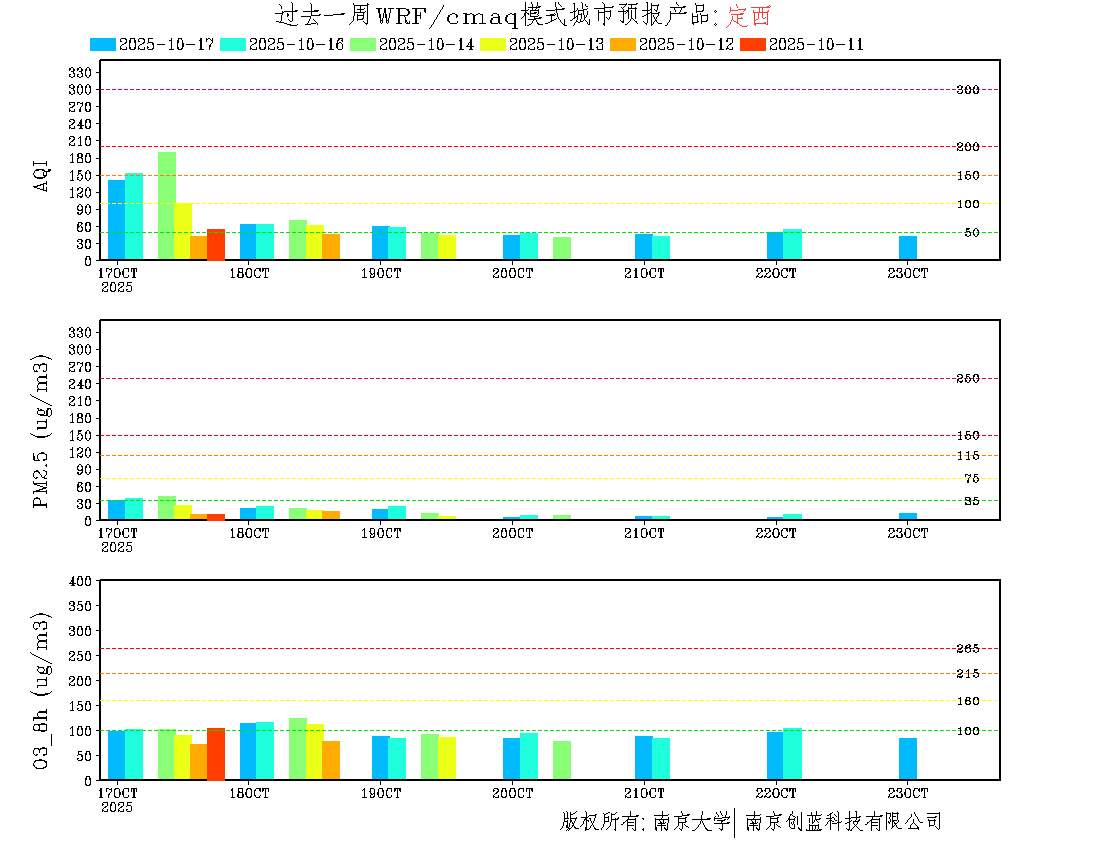Select the green 2025-10-14 legend swatch

(x=363, y=44)
